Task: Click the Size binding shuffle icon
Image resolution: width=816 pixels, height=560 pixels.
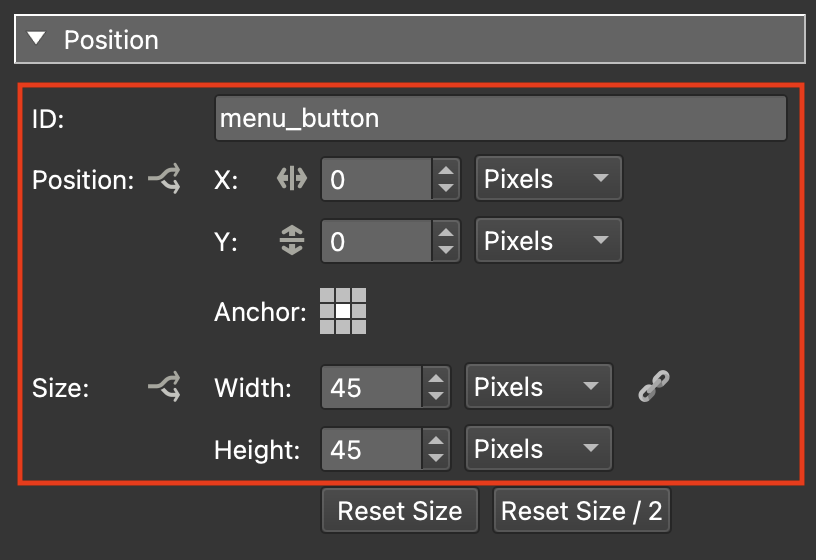Action: click(x=164, y=387)
